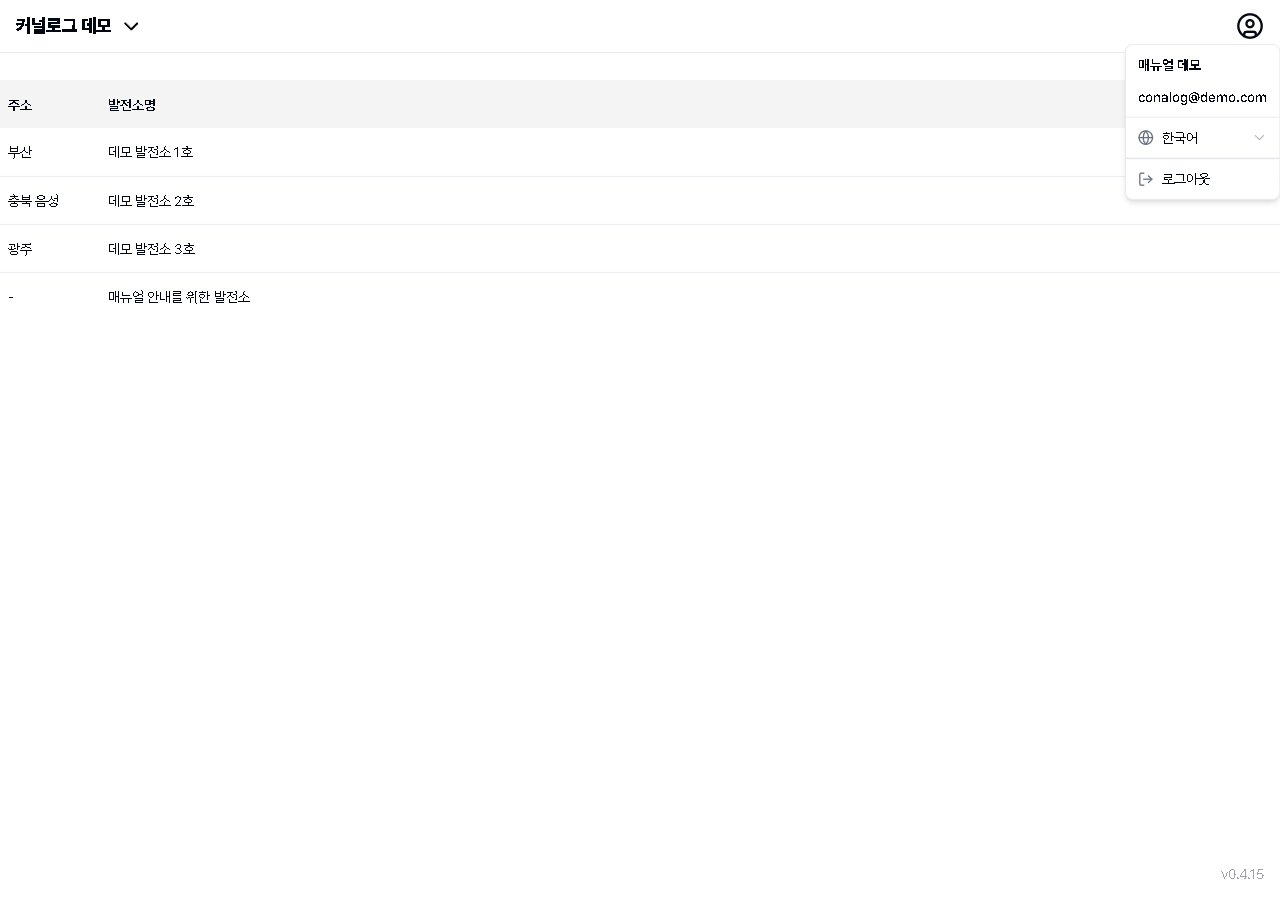Image resolution: width=1280 pixels, height=900 pixels.
Task: Select the 한국어 language option
Action: coord(1180,138)
